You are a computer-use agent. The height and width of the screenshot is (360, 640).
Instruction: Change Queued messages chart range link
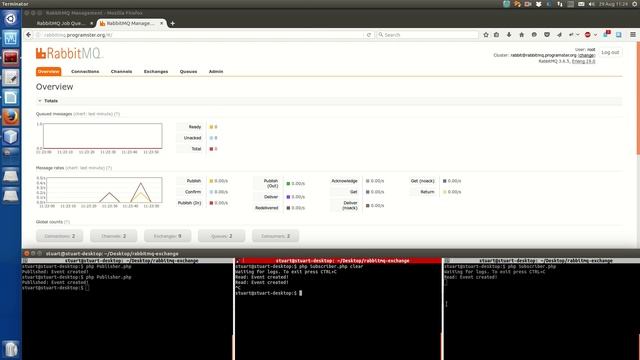coord(93,114)
